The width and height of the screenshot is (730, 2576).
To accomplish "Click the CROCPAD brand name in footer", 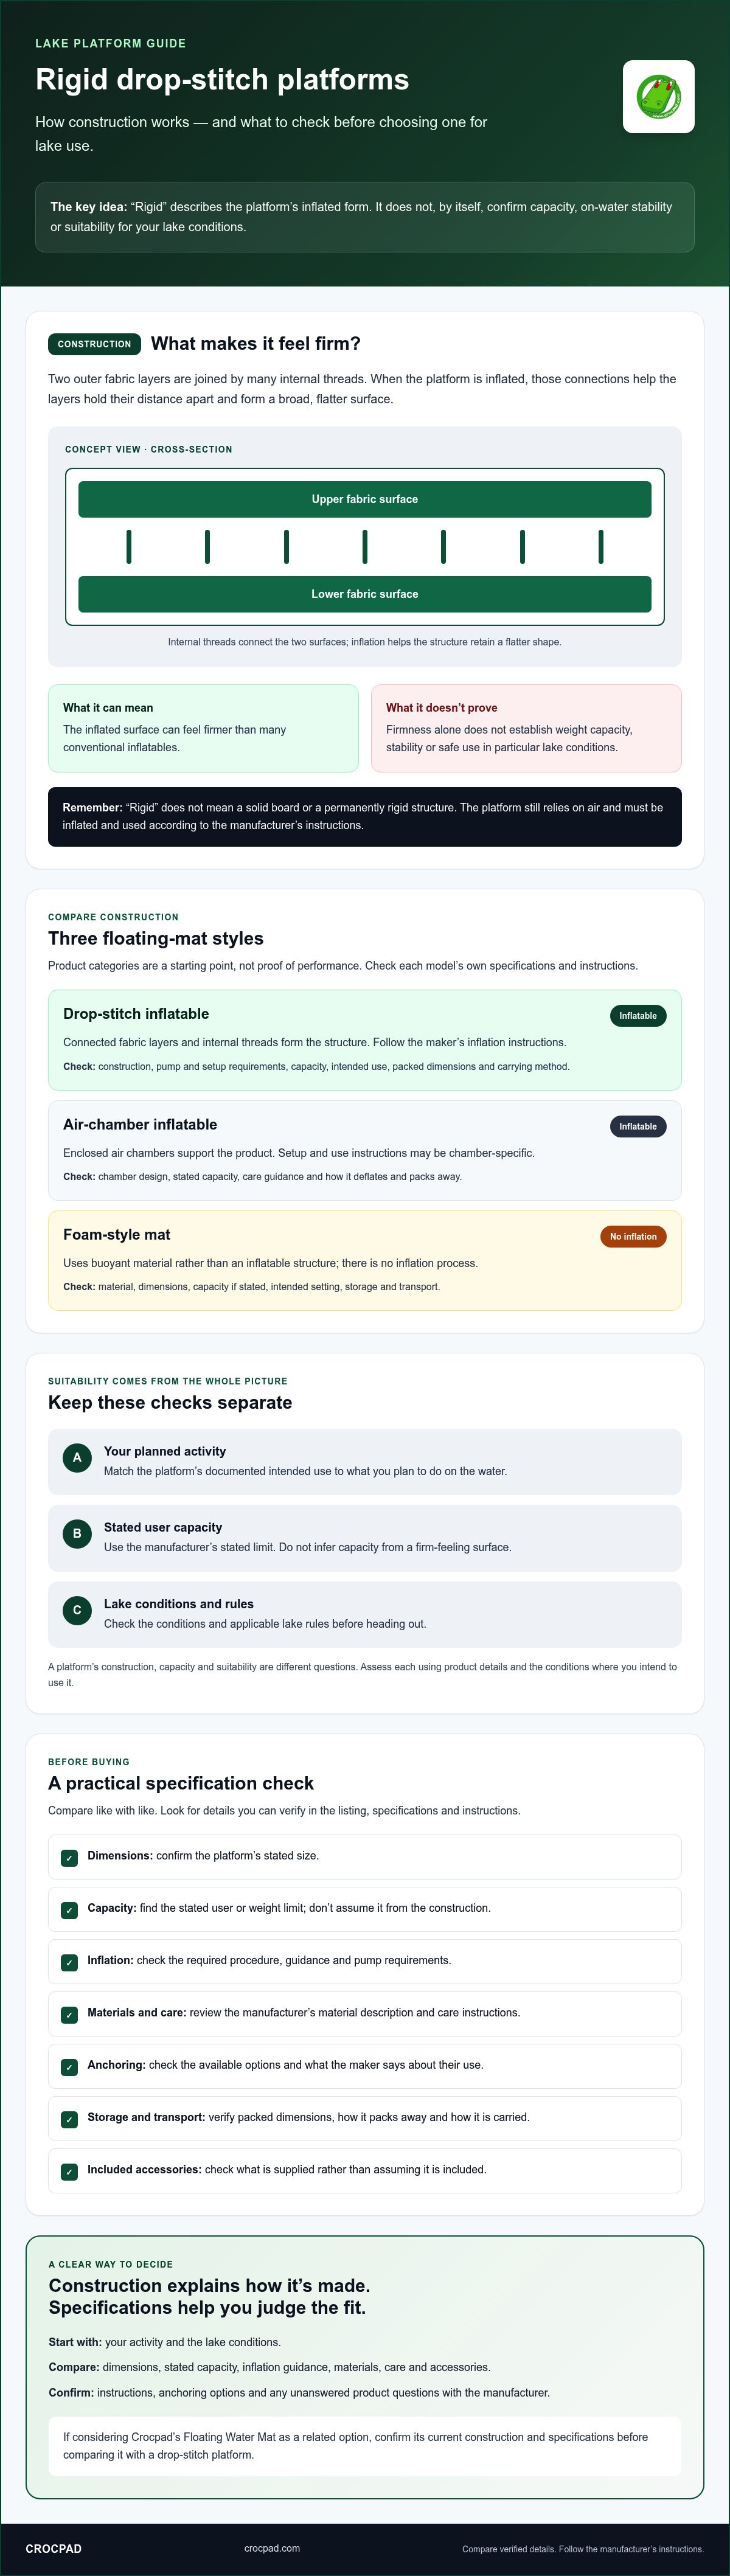I will 53,2549.
